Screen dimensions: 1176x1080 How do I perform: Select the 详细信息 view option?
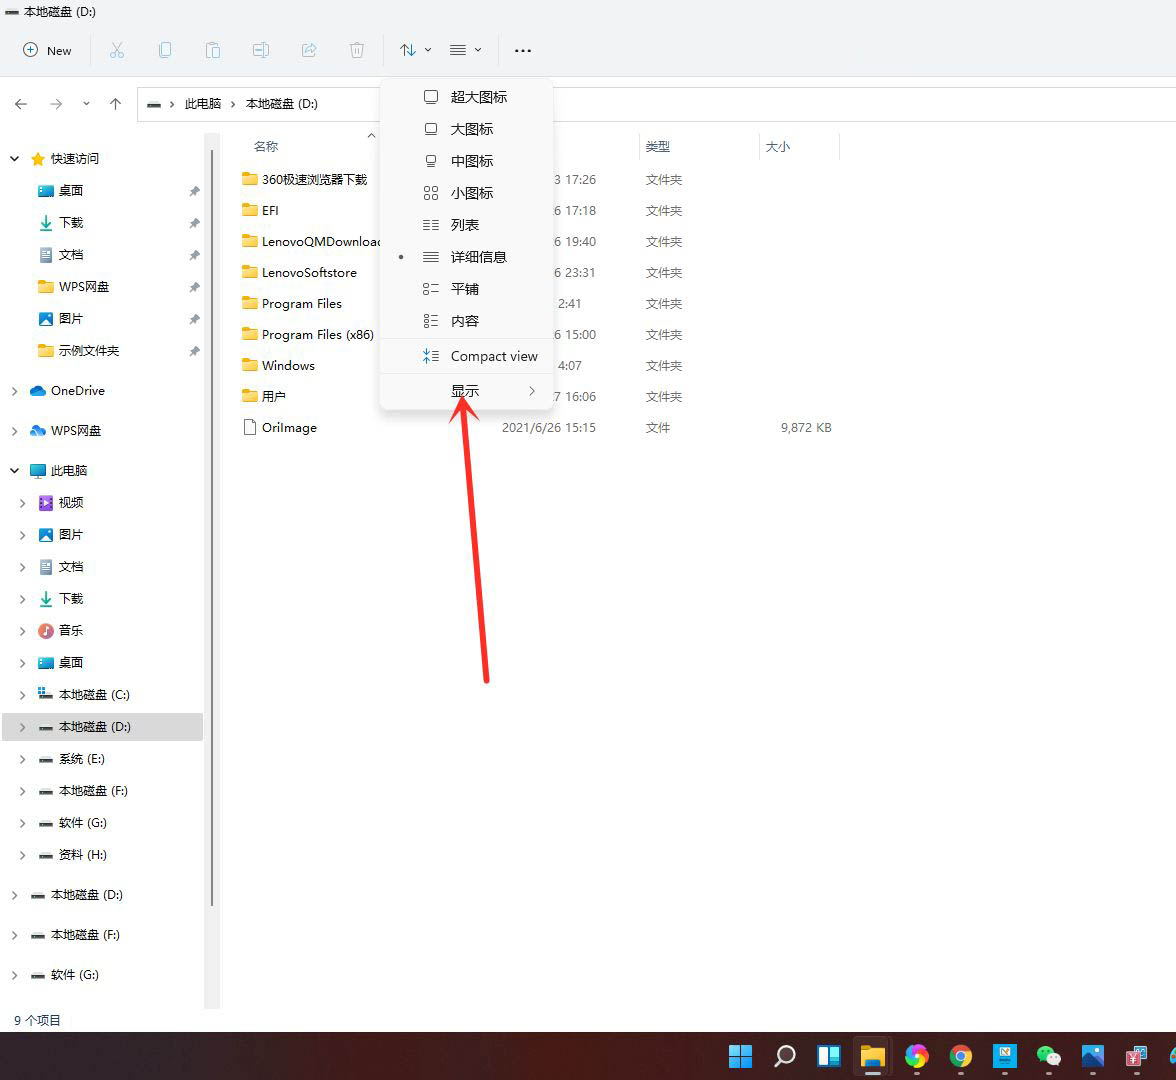(x=478, y=256)
